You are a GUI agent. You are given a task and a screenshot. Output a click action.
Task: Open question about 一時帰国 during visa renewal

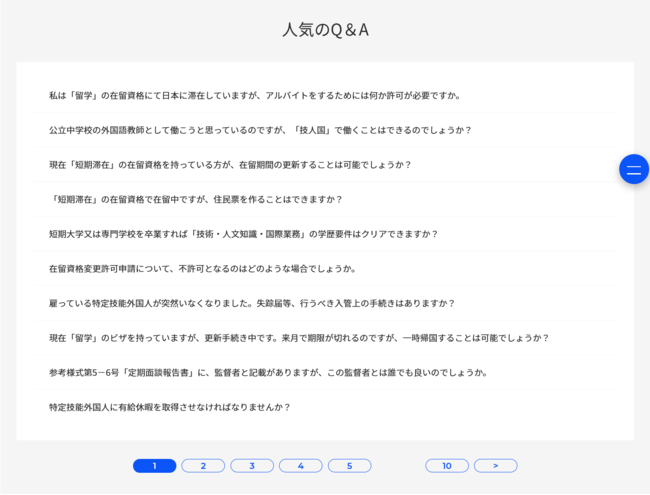tap(299, 338)
